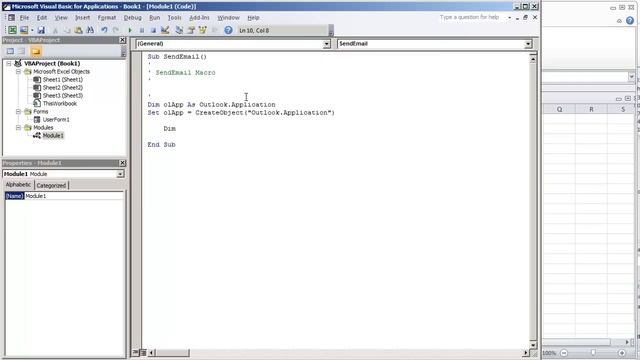Save the workbook with the floppy icon
Screen dimensions: 640x360
41,30
